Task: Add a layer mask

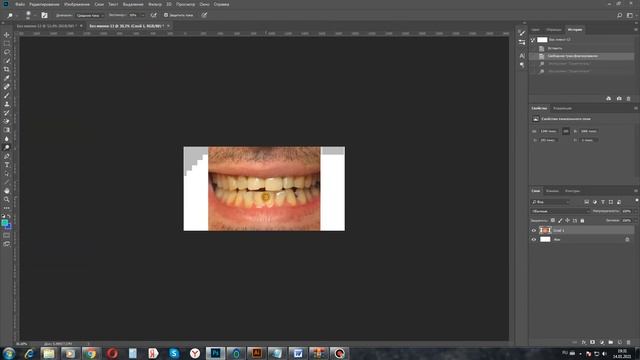Action: click(x=593, y=342)
